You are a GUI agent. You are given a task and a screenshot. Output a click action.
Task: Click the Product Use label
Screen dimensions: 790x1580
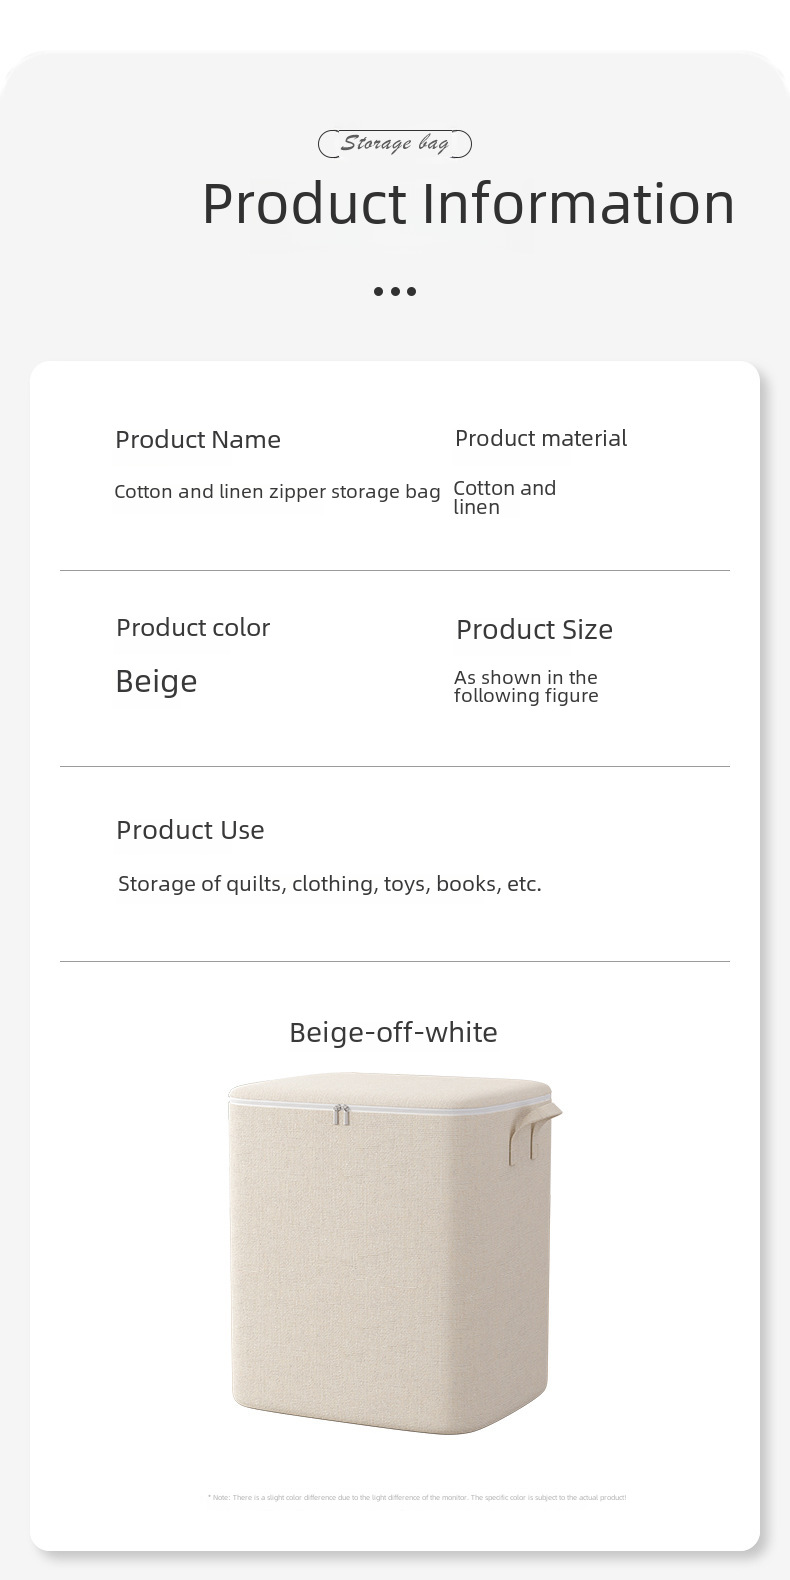point(190,830)
